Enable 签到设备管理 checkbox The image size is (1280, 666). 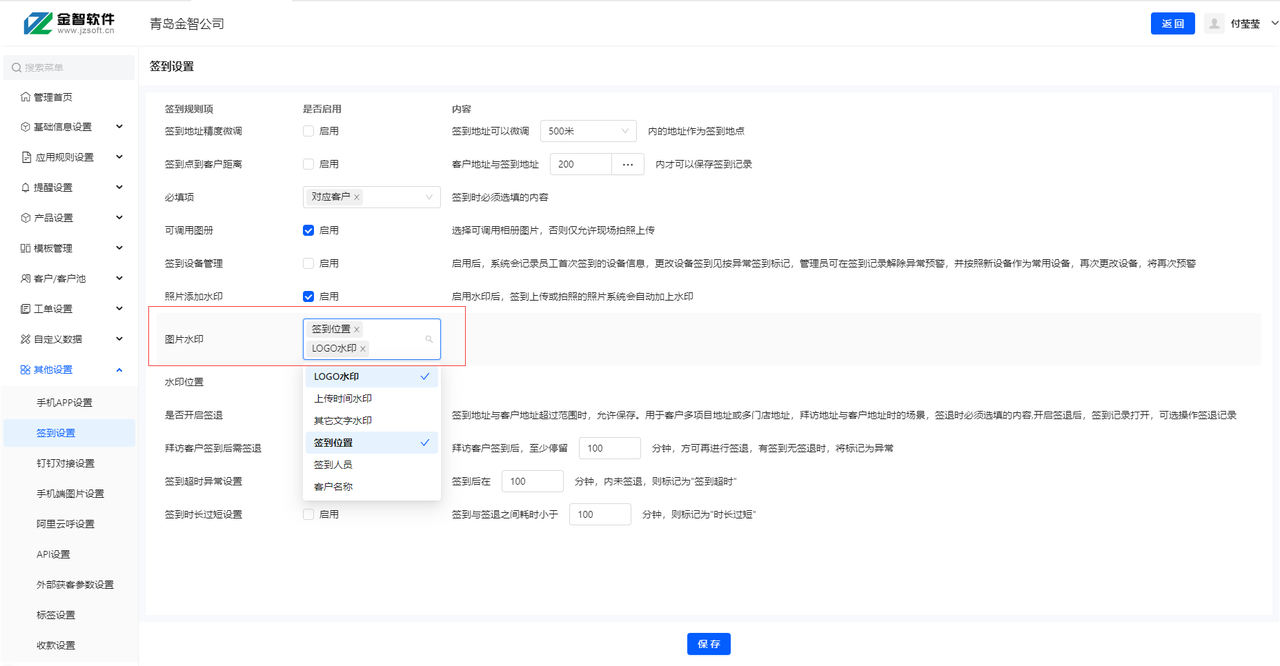pos(309,263)
